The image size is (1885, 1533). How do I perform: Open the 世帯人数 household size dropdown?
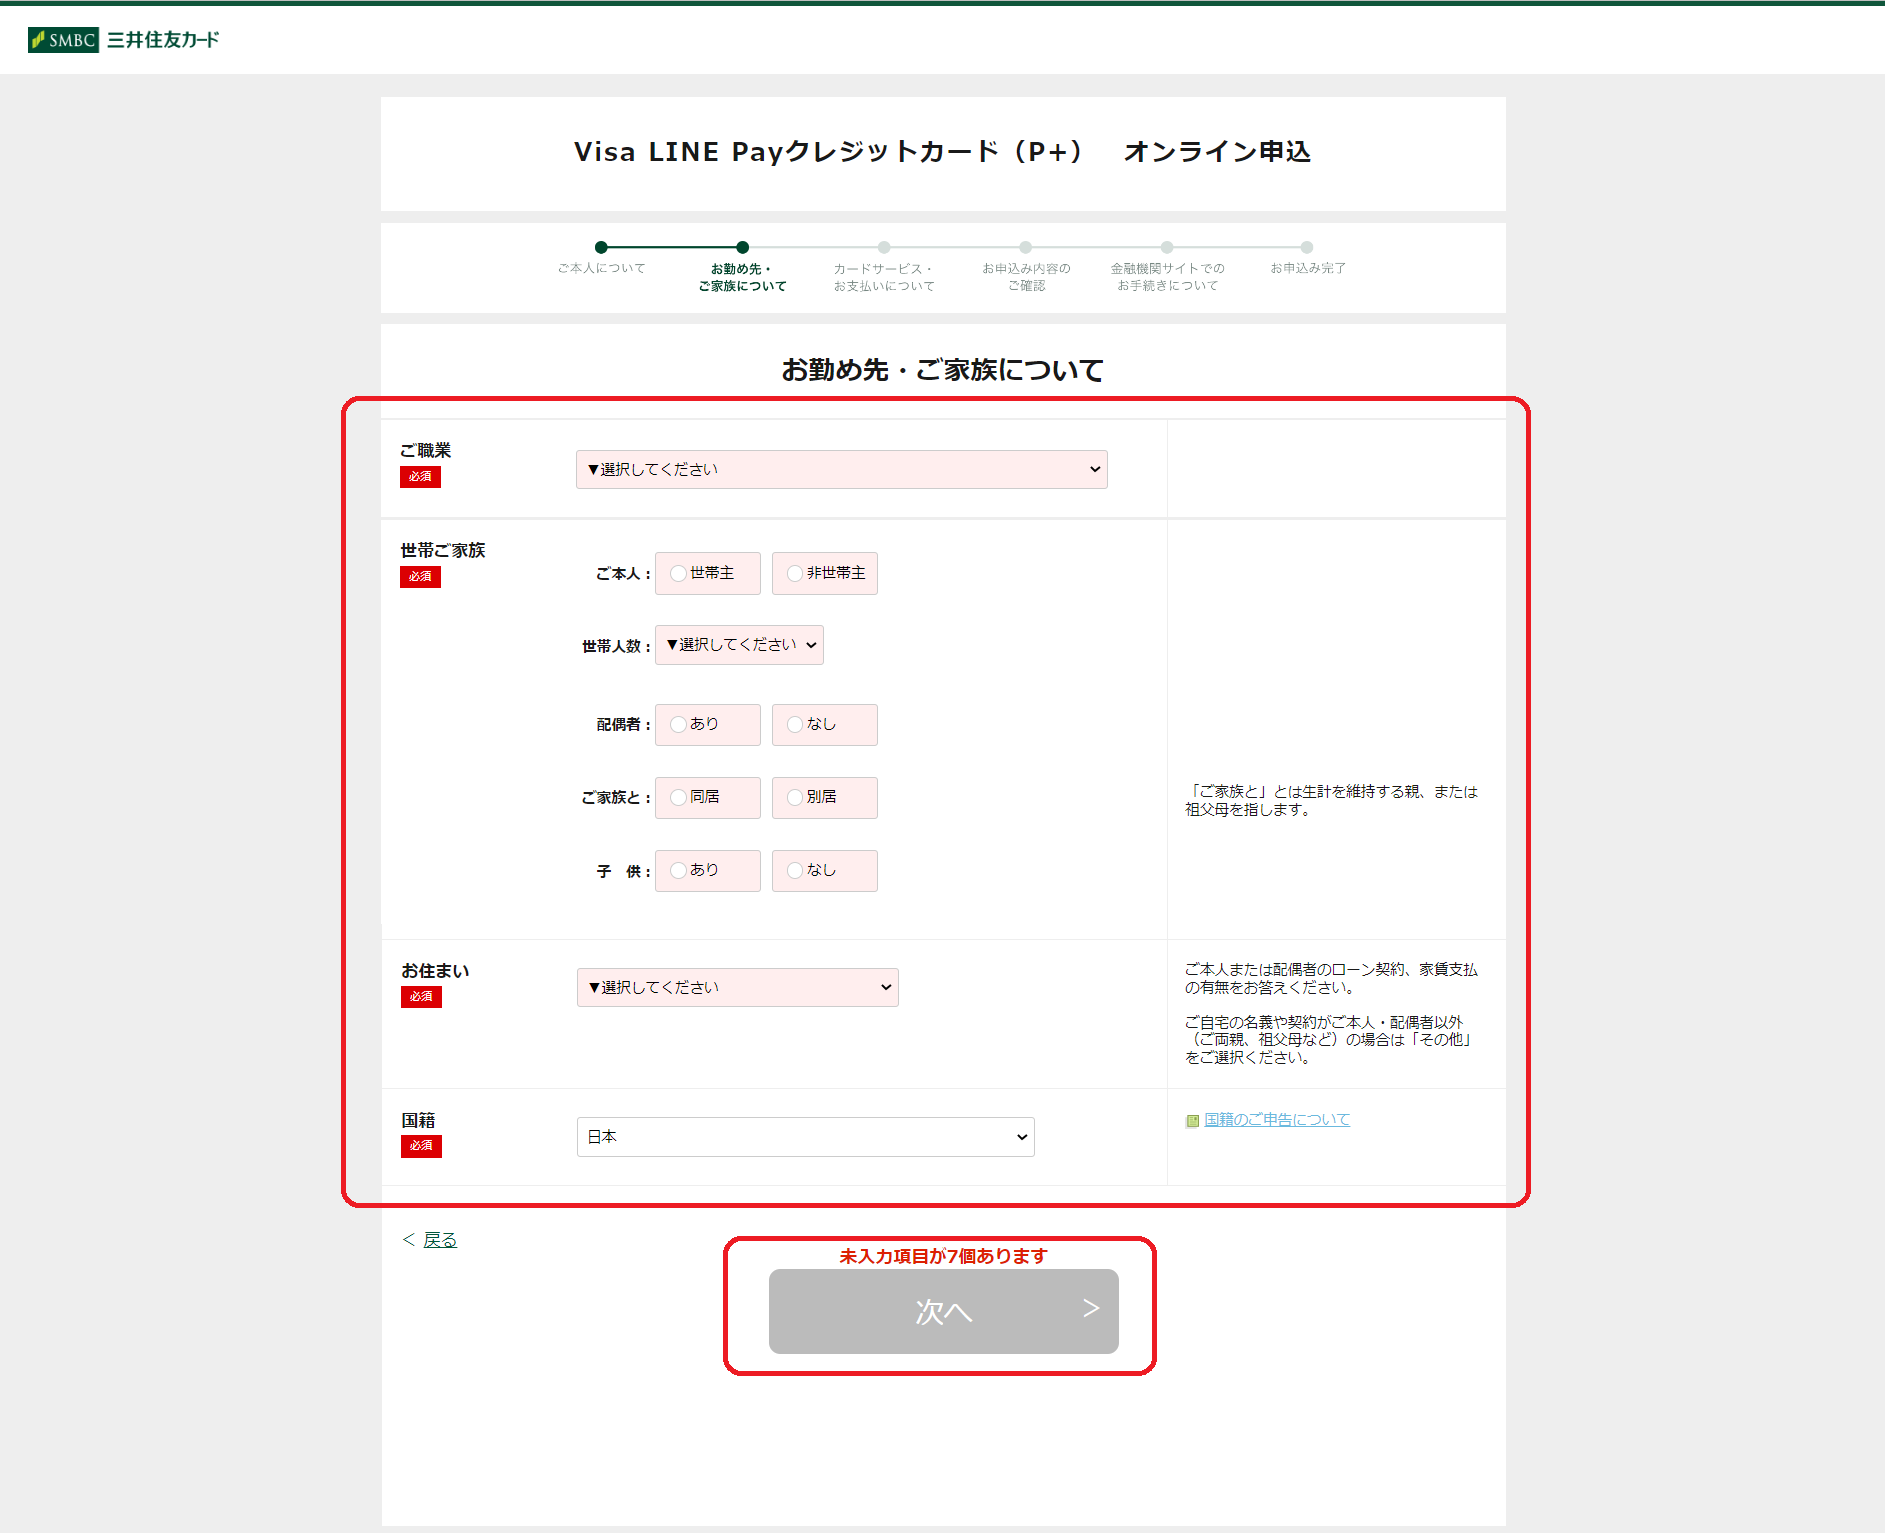739,645
